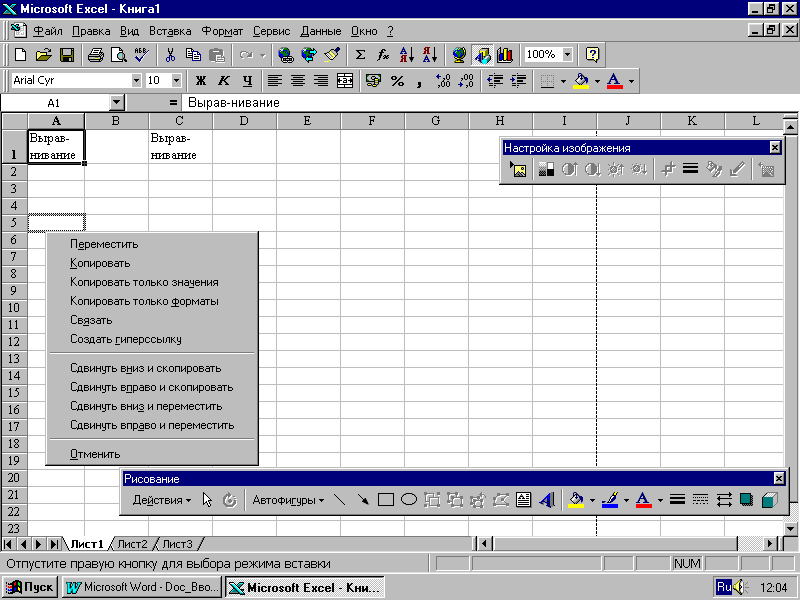Viewport: 800px width, 600px height.
Task: Create a new workbook with New icon
Action: pos(20,55)
